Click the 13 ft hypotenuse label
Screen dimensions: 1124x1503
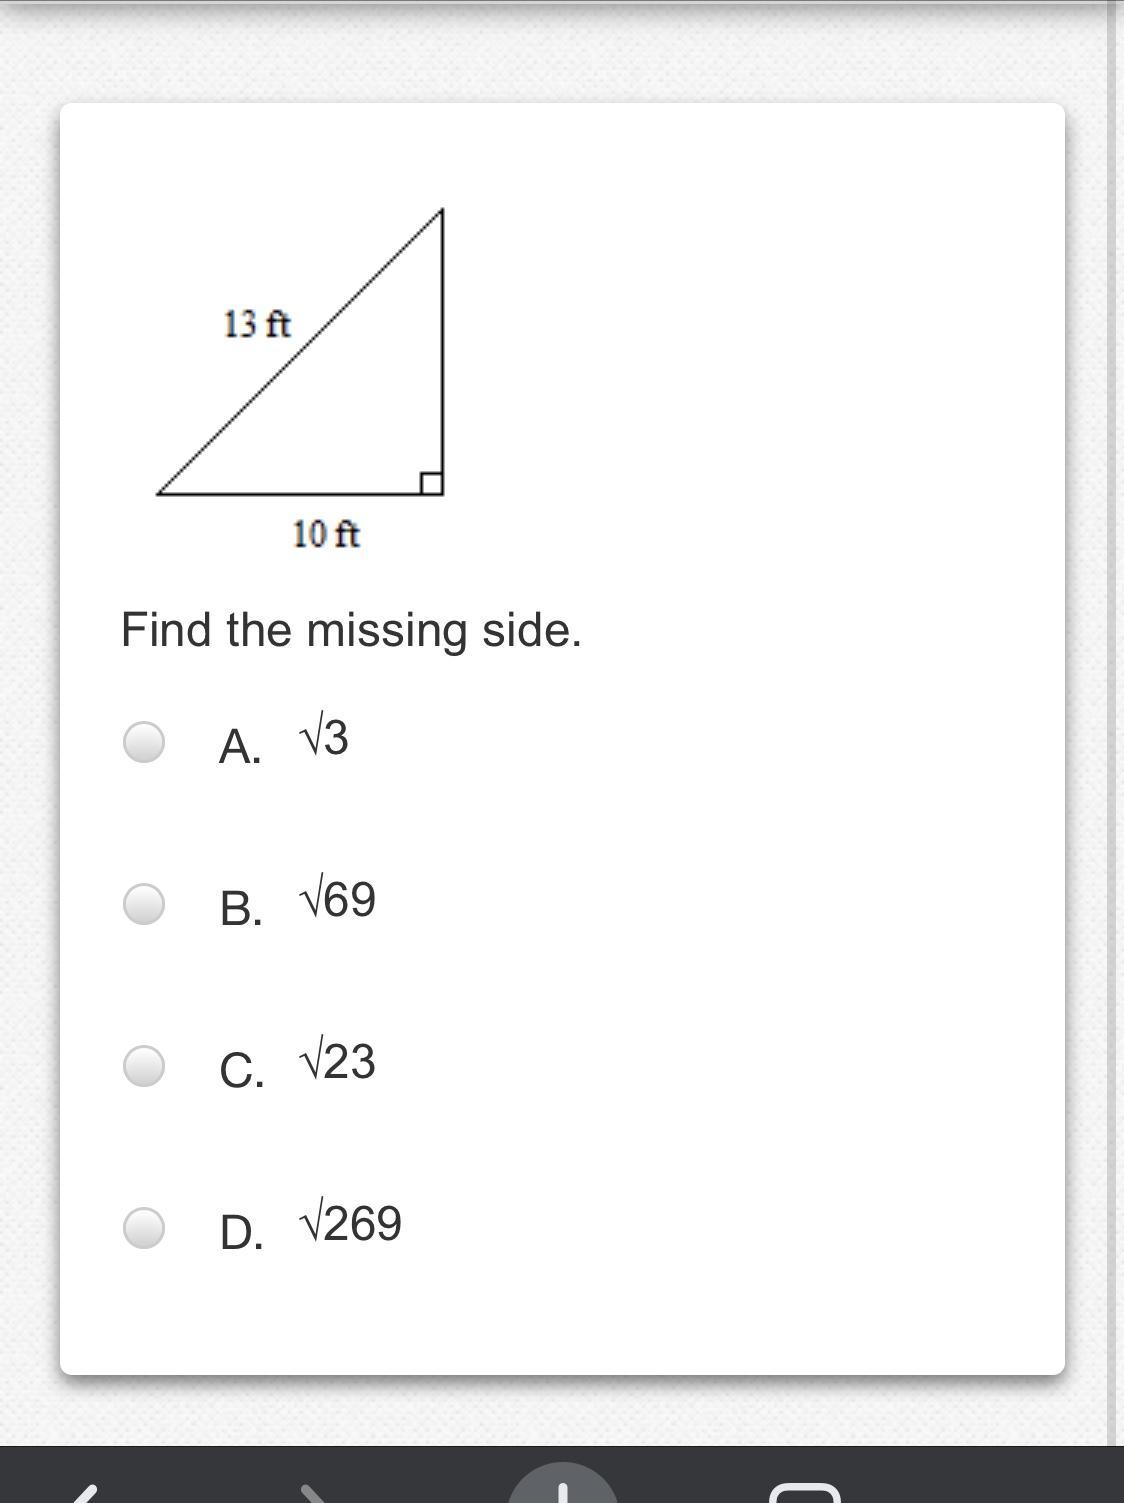(x=257, y=324)
